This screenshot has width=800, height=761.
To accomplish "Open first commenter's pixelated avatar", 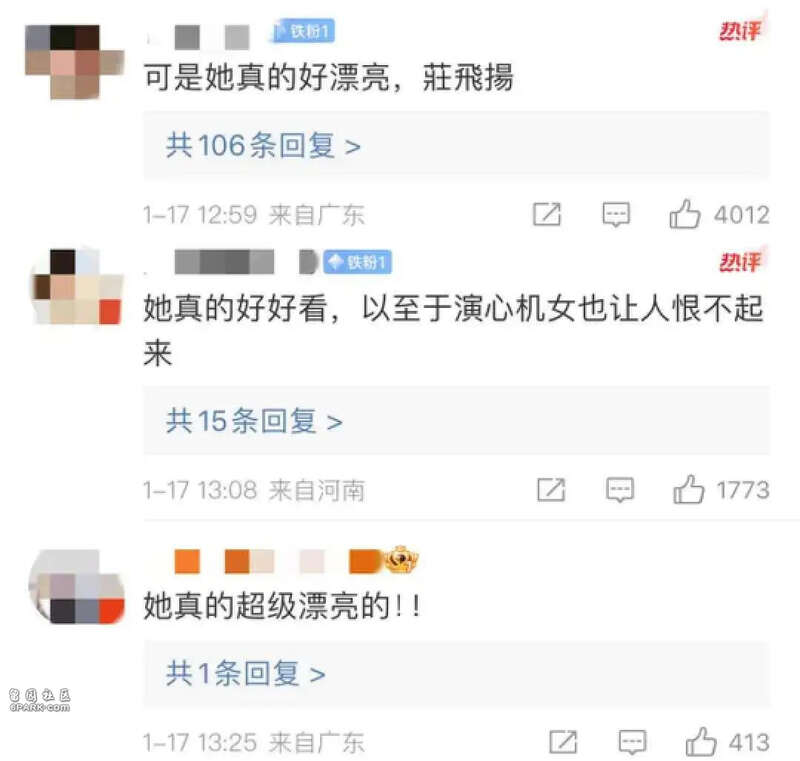I will 74,62.
